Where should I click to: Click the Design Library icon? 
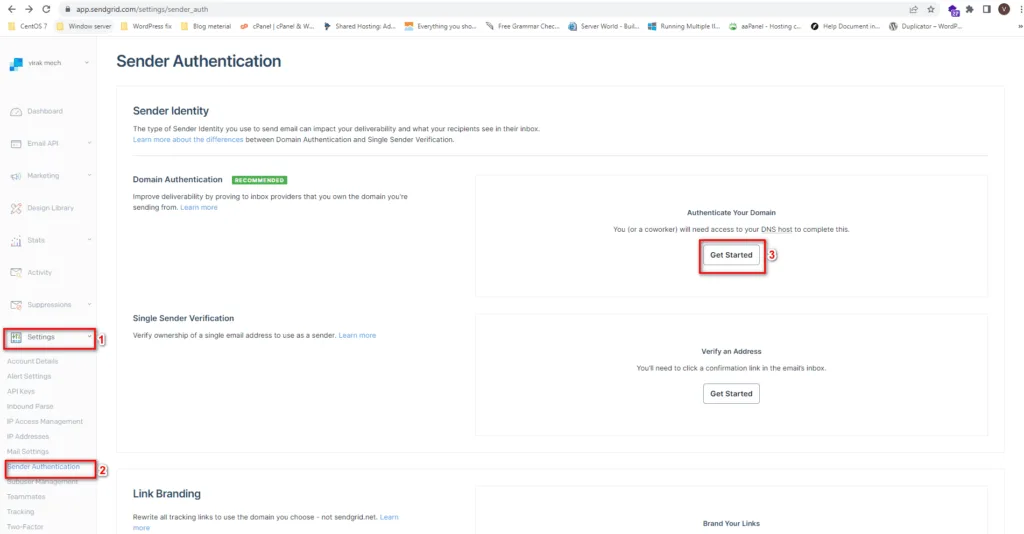16,208
